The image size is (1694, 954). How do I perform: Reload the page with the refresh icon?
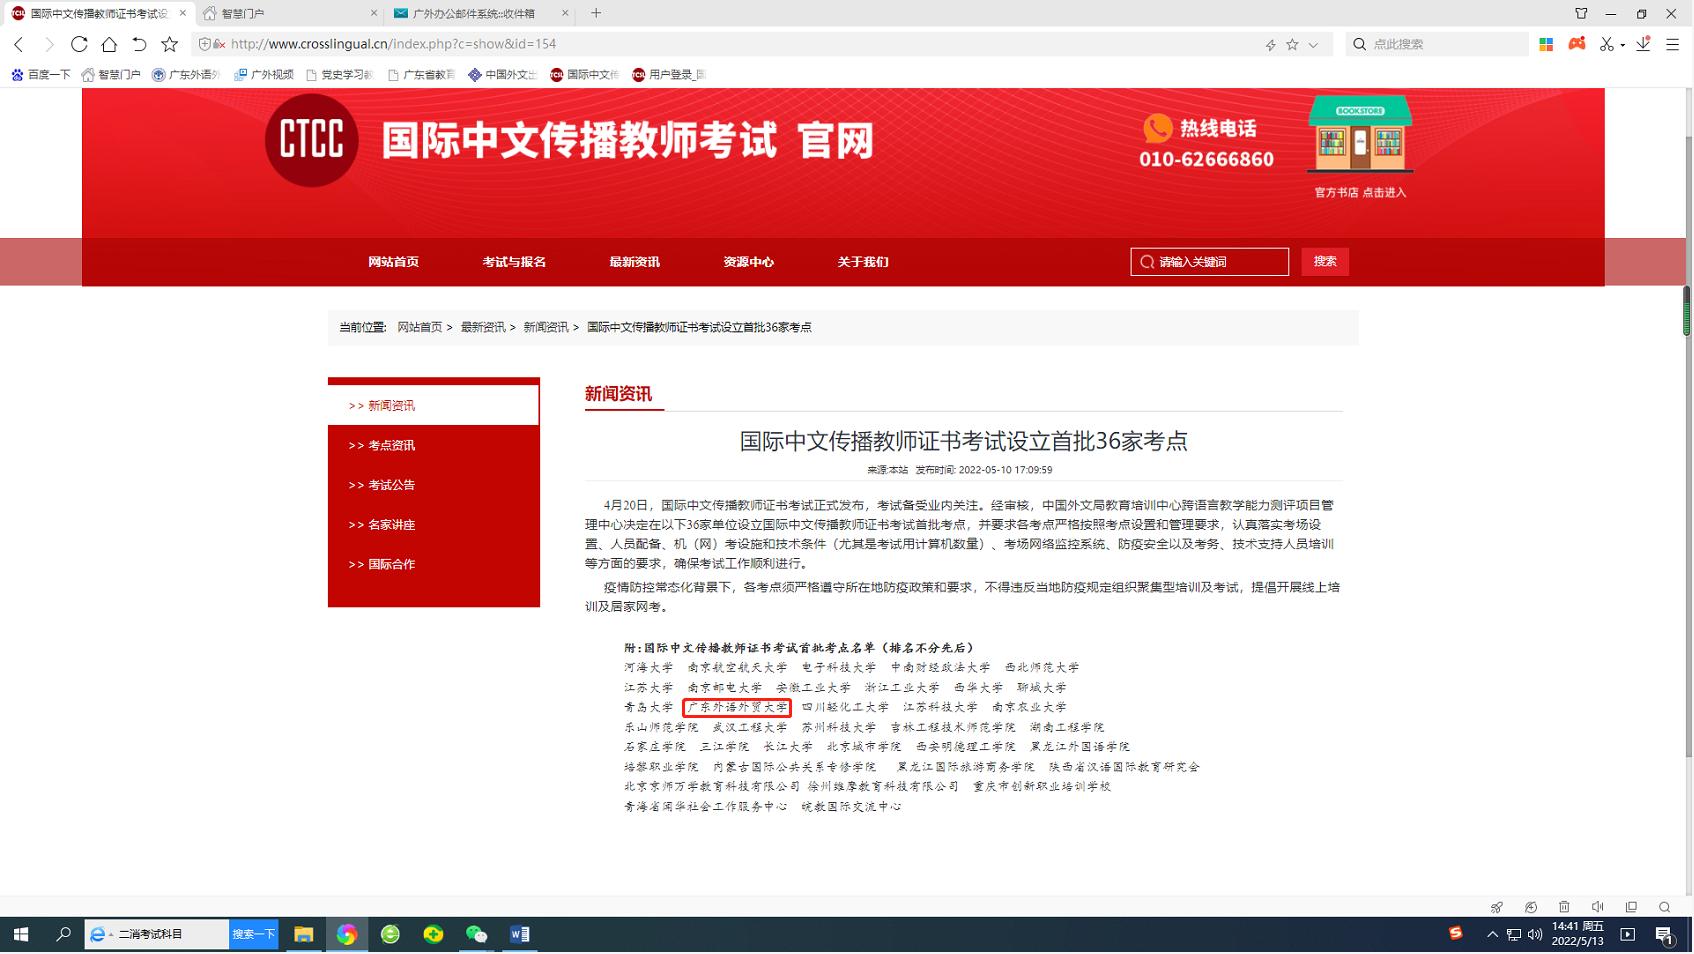[79, 44]
